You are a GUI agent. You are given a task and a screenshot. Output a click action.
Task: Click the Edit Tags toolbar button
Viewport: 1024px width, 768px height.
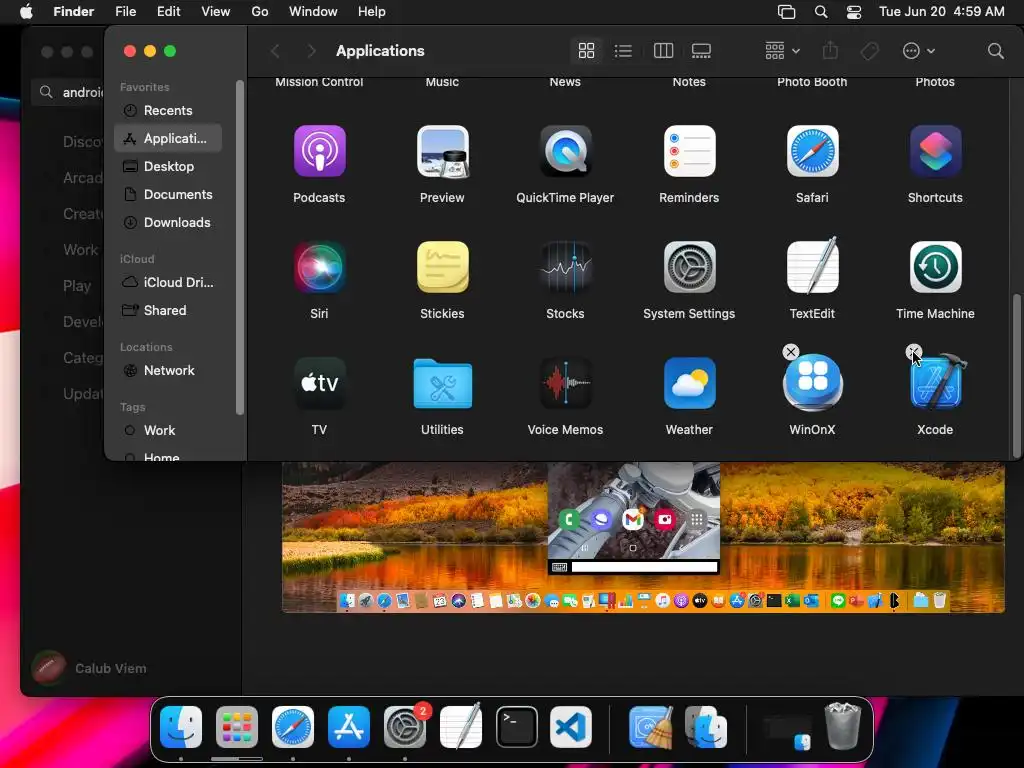pos(870,51)
